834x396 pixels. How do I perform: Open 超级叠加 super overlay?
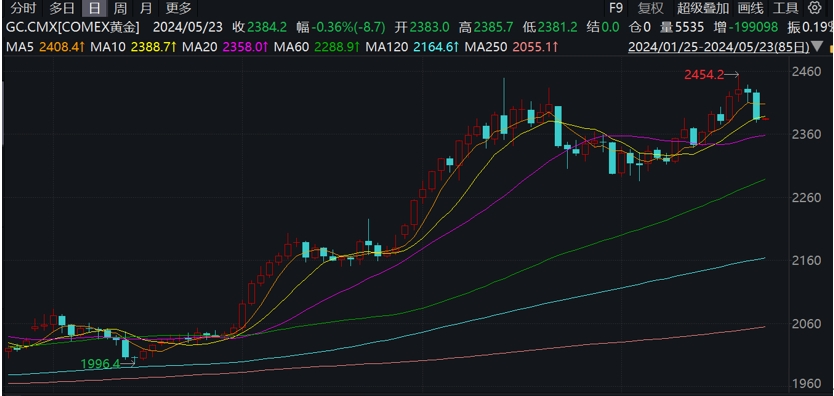coord(703,8)
